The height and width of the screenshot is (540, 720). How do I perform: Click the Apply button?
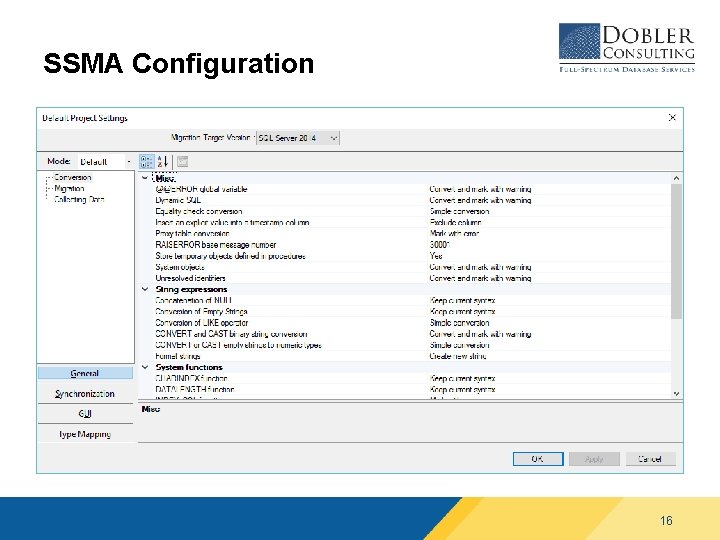click(594, 459)
